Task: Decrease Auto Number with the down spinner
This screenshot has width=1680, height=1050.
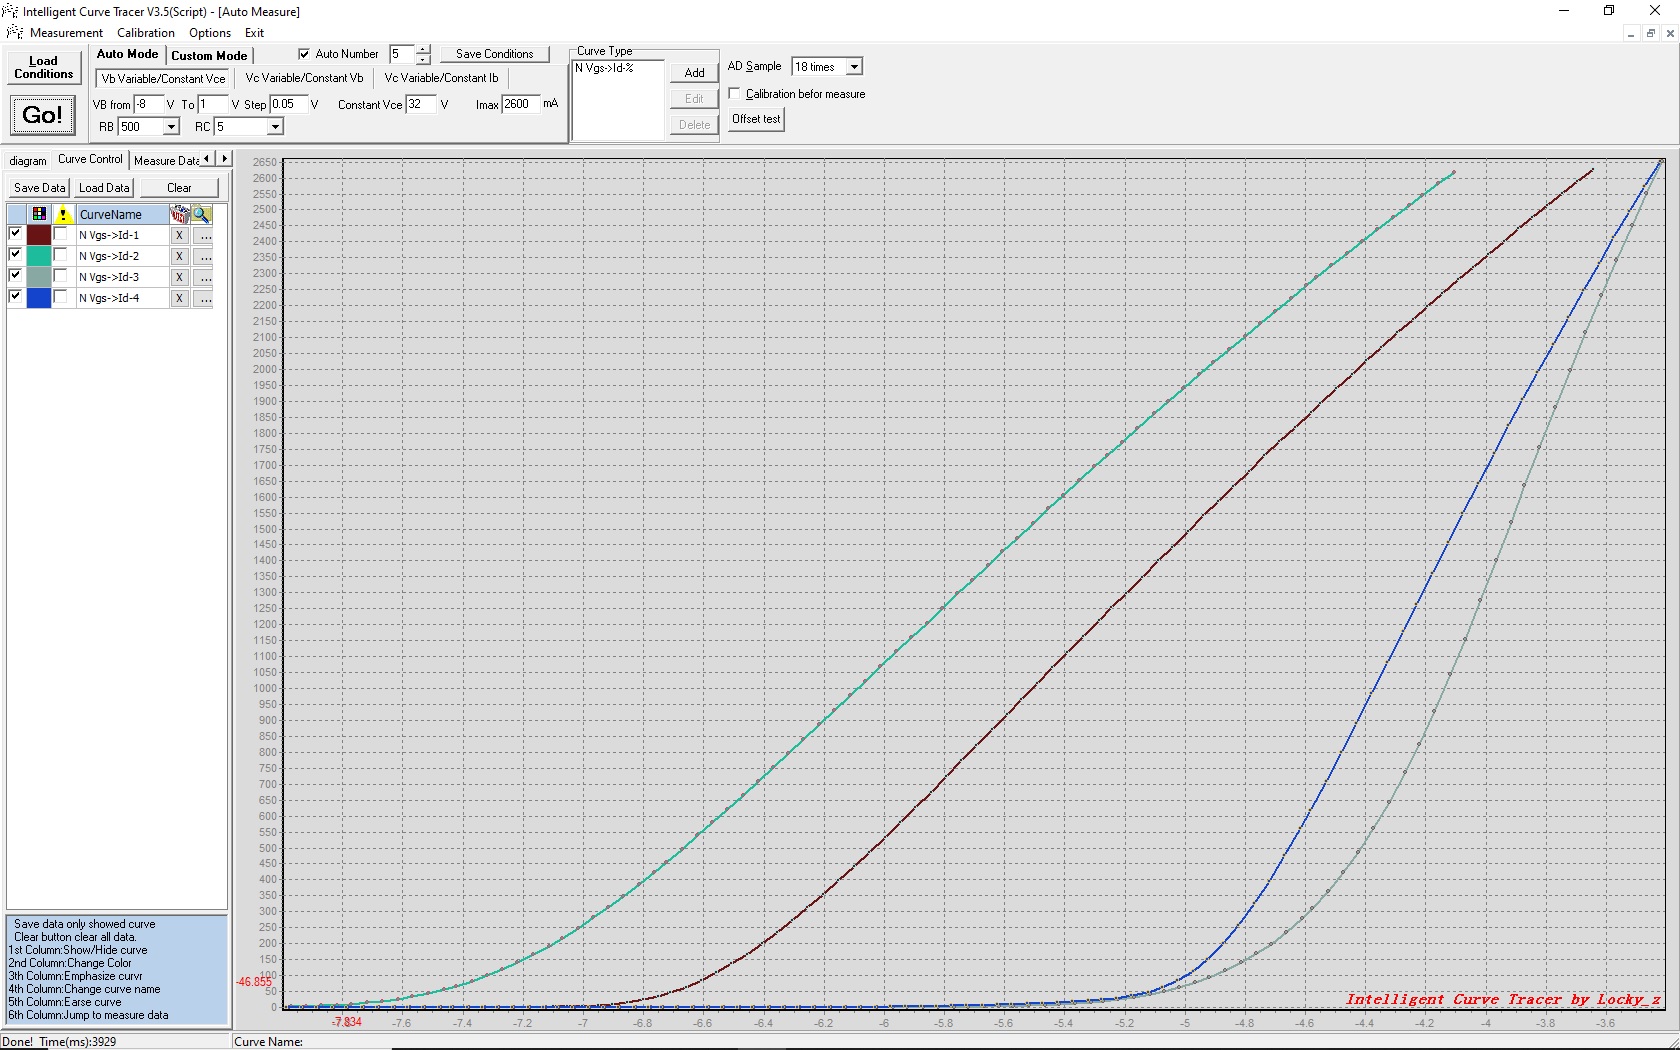Action: [x=423, y=59]
